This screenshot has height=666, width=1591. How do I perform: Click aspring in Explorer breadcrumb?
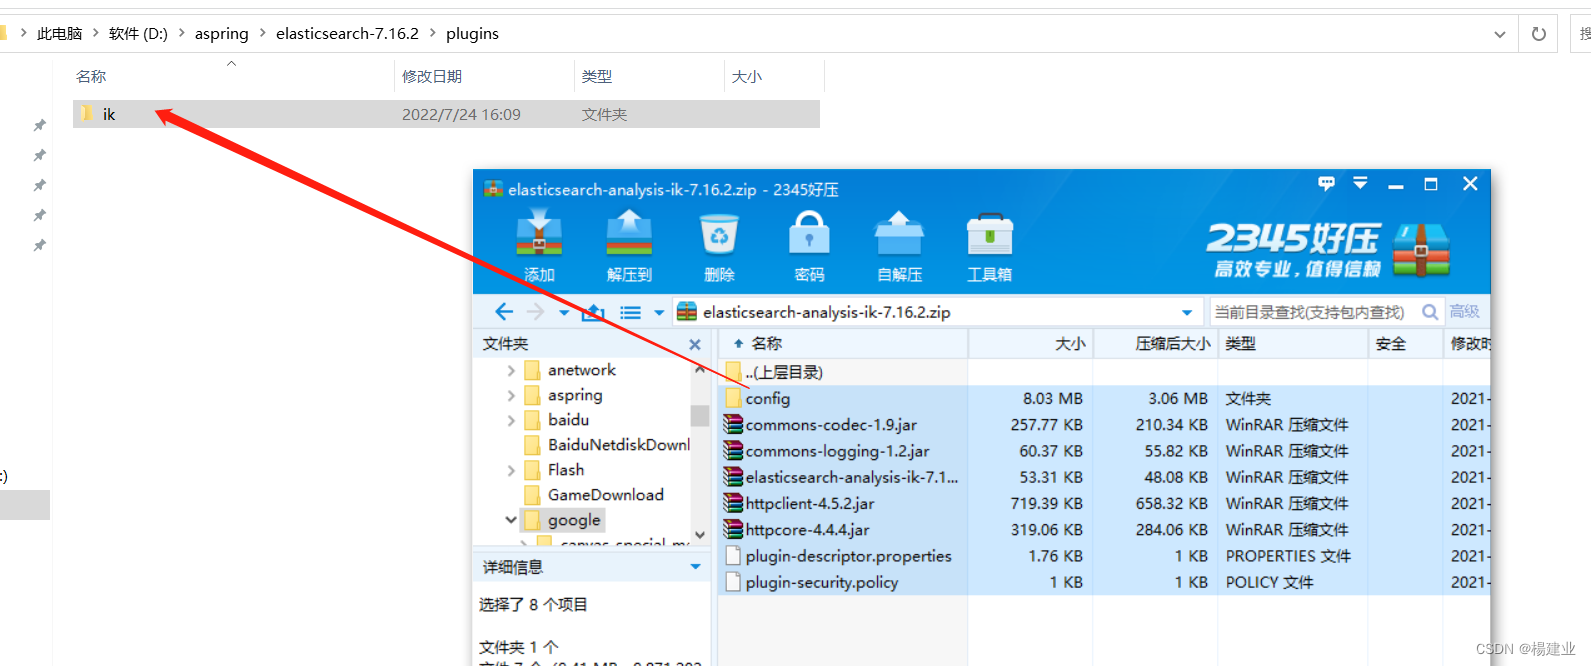[x=221, y=34]
